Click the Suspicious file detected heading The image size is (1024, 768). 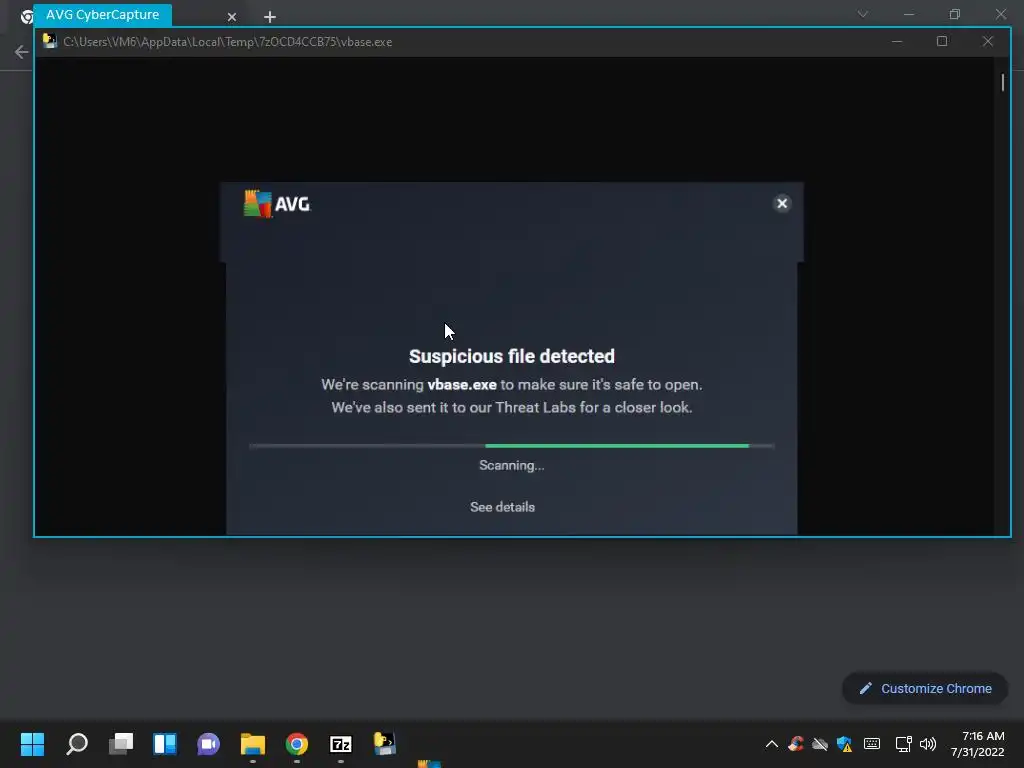(x=511, y=356)
